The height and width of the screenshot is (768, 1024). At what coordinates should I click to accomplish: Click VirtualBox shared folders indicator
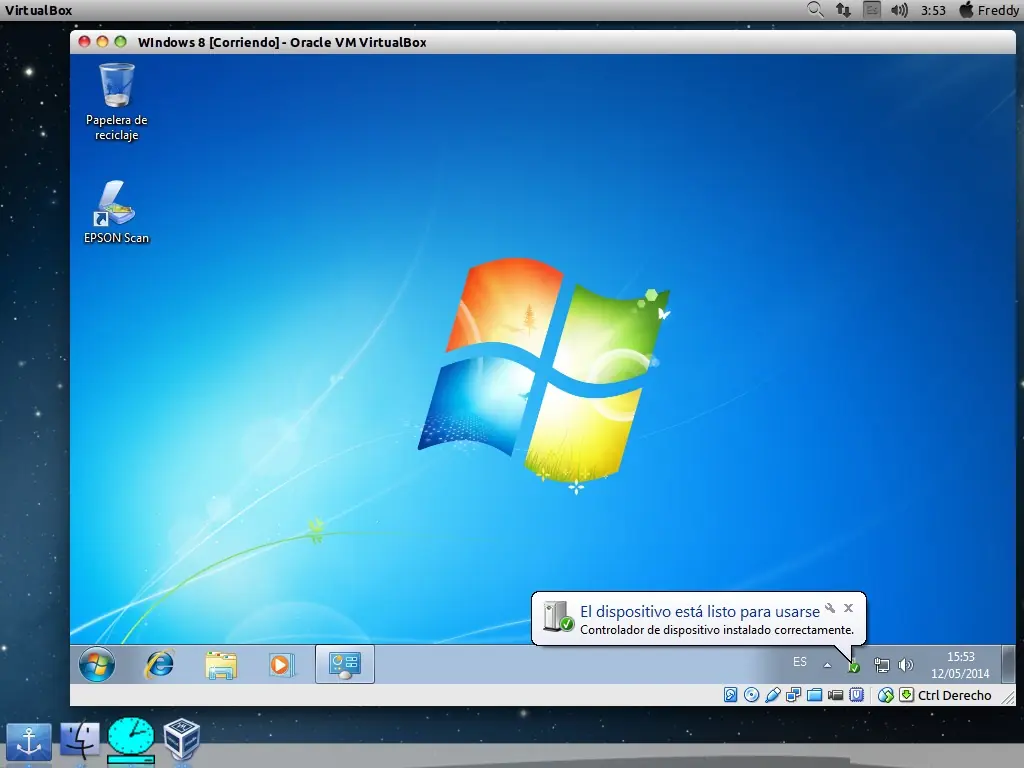click(x=814, y=695)
